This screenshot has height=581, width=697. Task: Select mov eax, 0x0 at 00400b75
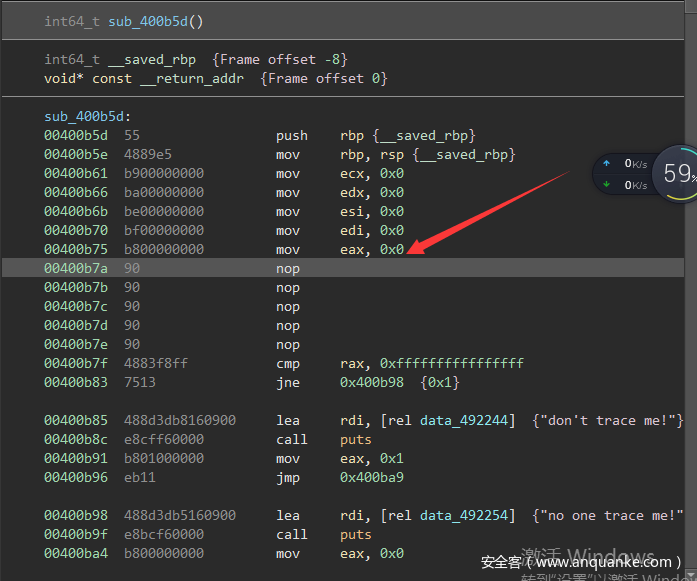click(x=340, y=250)
